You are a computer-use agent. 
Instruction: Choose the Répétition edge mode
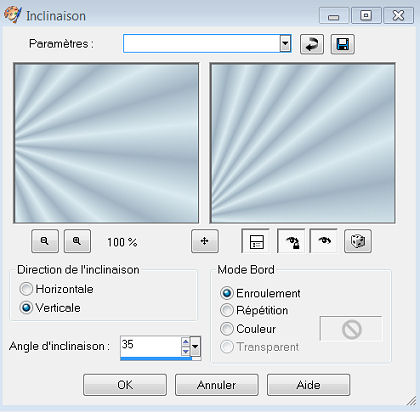coord(227,310)
